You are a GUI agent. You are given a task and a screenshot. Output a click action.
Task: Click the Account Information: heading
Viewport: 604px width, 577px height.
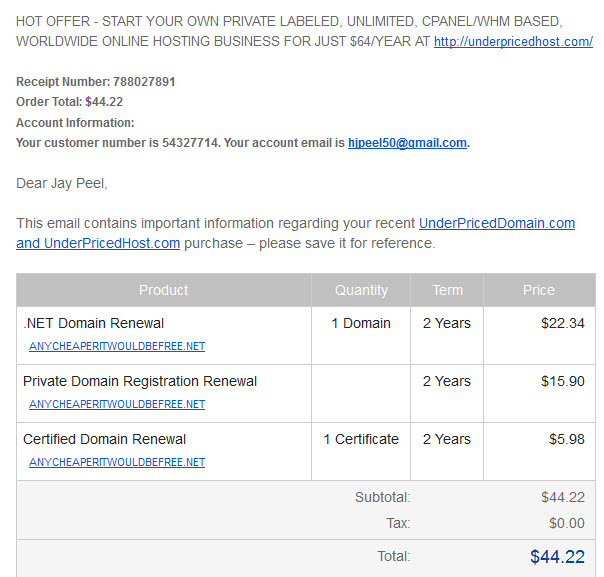(x=75, y=122)
